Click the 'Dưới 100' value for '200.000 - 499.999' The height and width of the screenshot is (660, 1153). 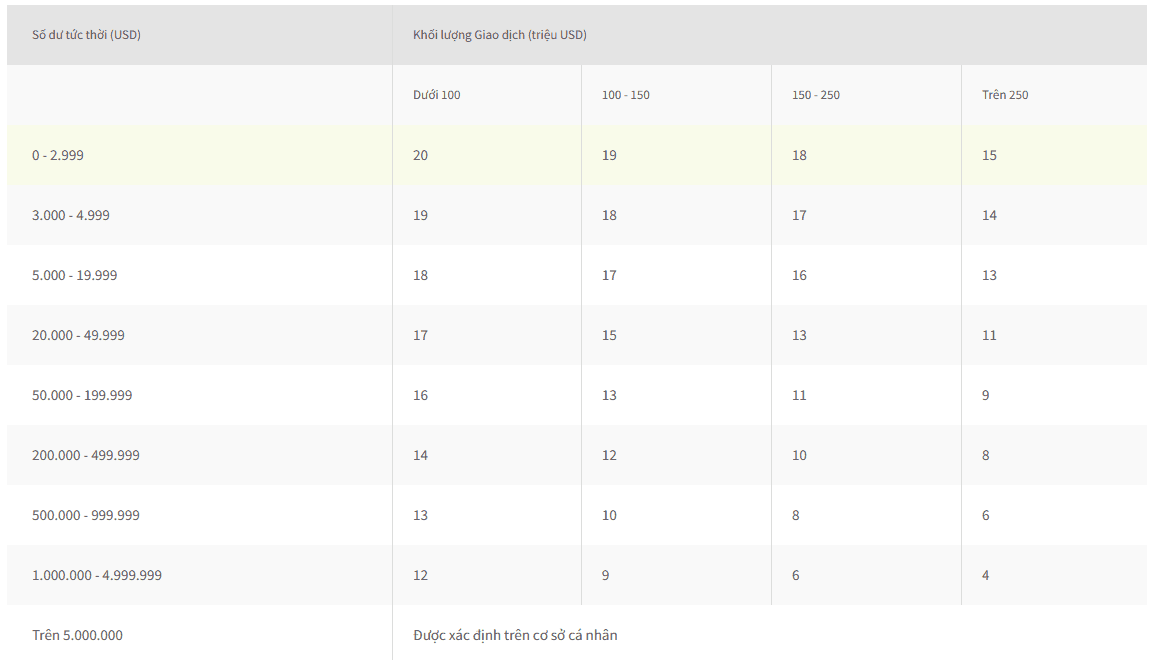click(420, 456)
